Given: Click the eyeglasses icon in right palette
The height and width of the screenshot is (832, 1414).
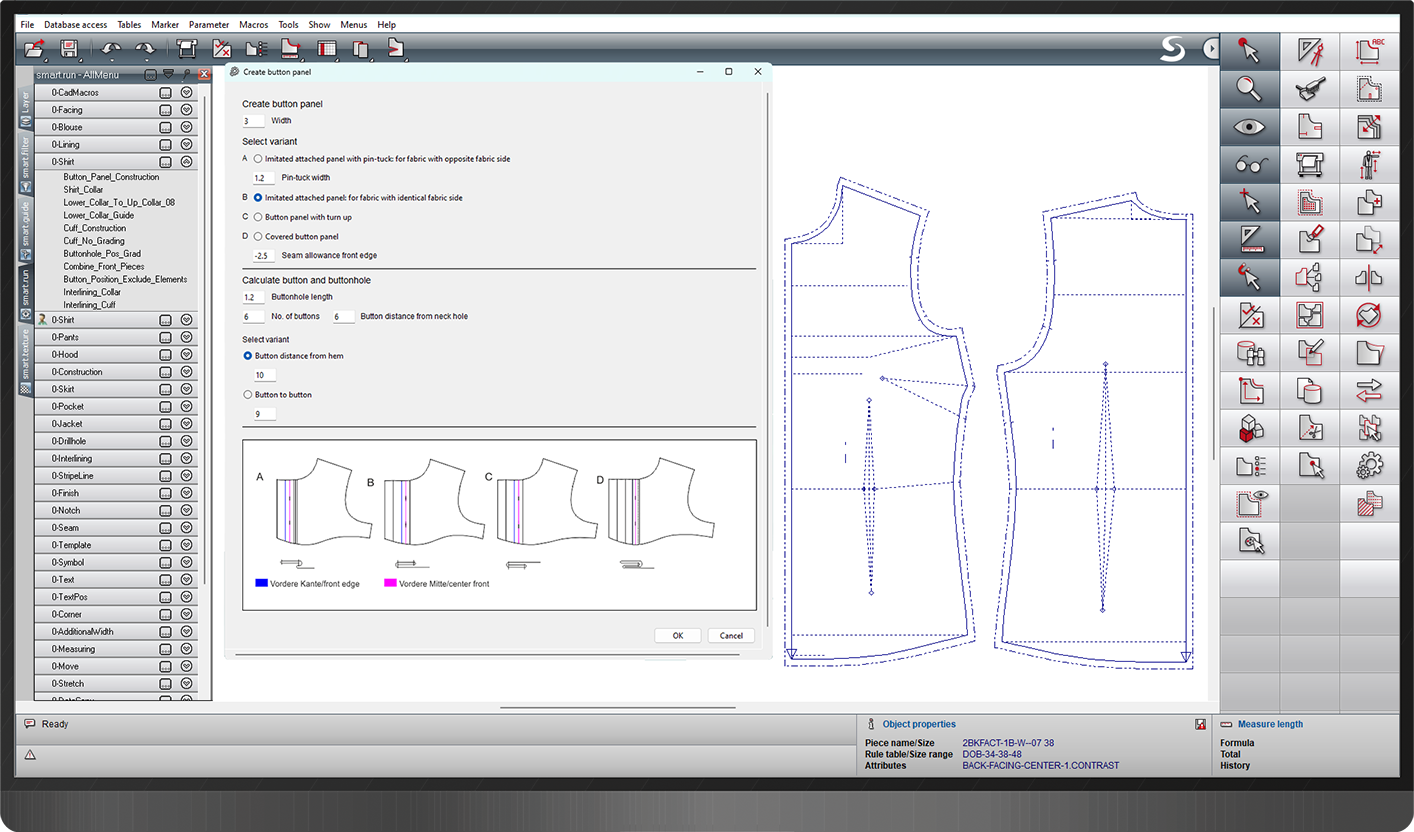Looking at the screenshot, I should tap(1250, 165).
